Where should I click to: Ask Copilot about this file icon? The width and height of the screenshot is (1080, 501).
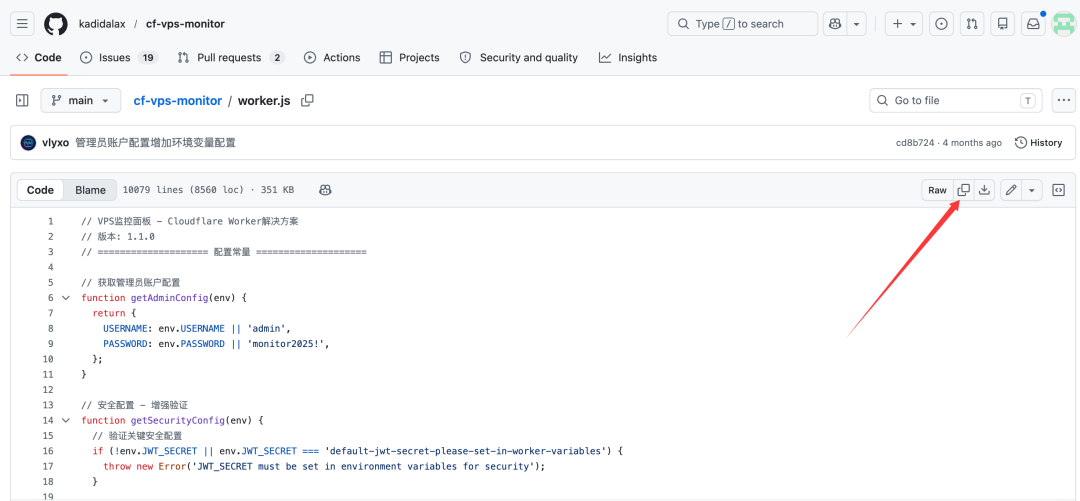pos(326,190)
